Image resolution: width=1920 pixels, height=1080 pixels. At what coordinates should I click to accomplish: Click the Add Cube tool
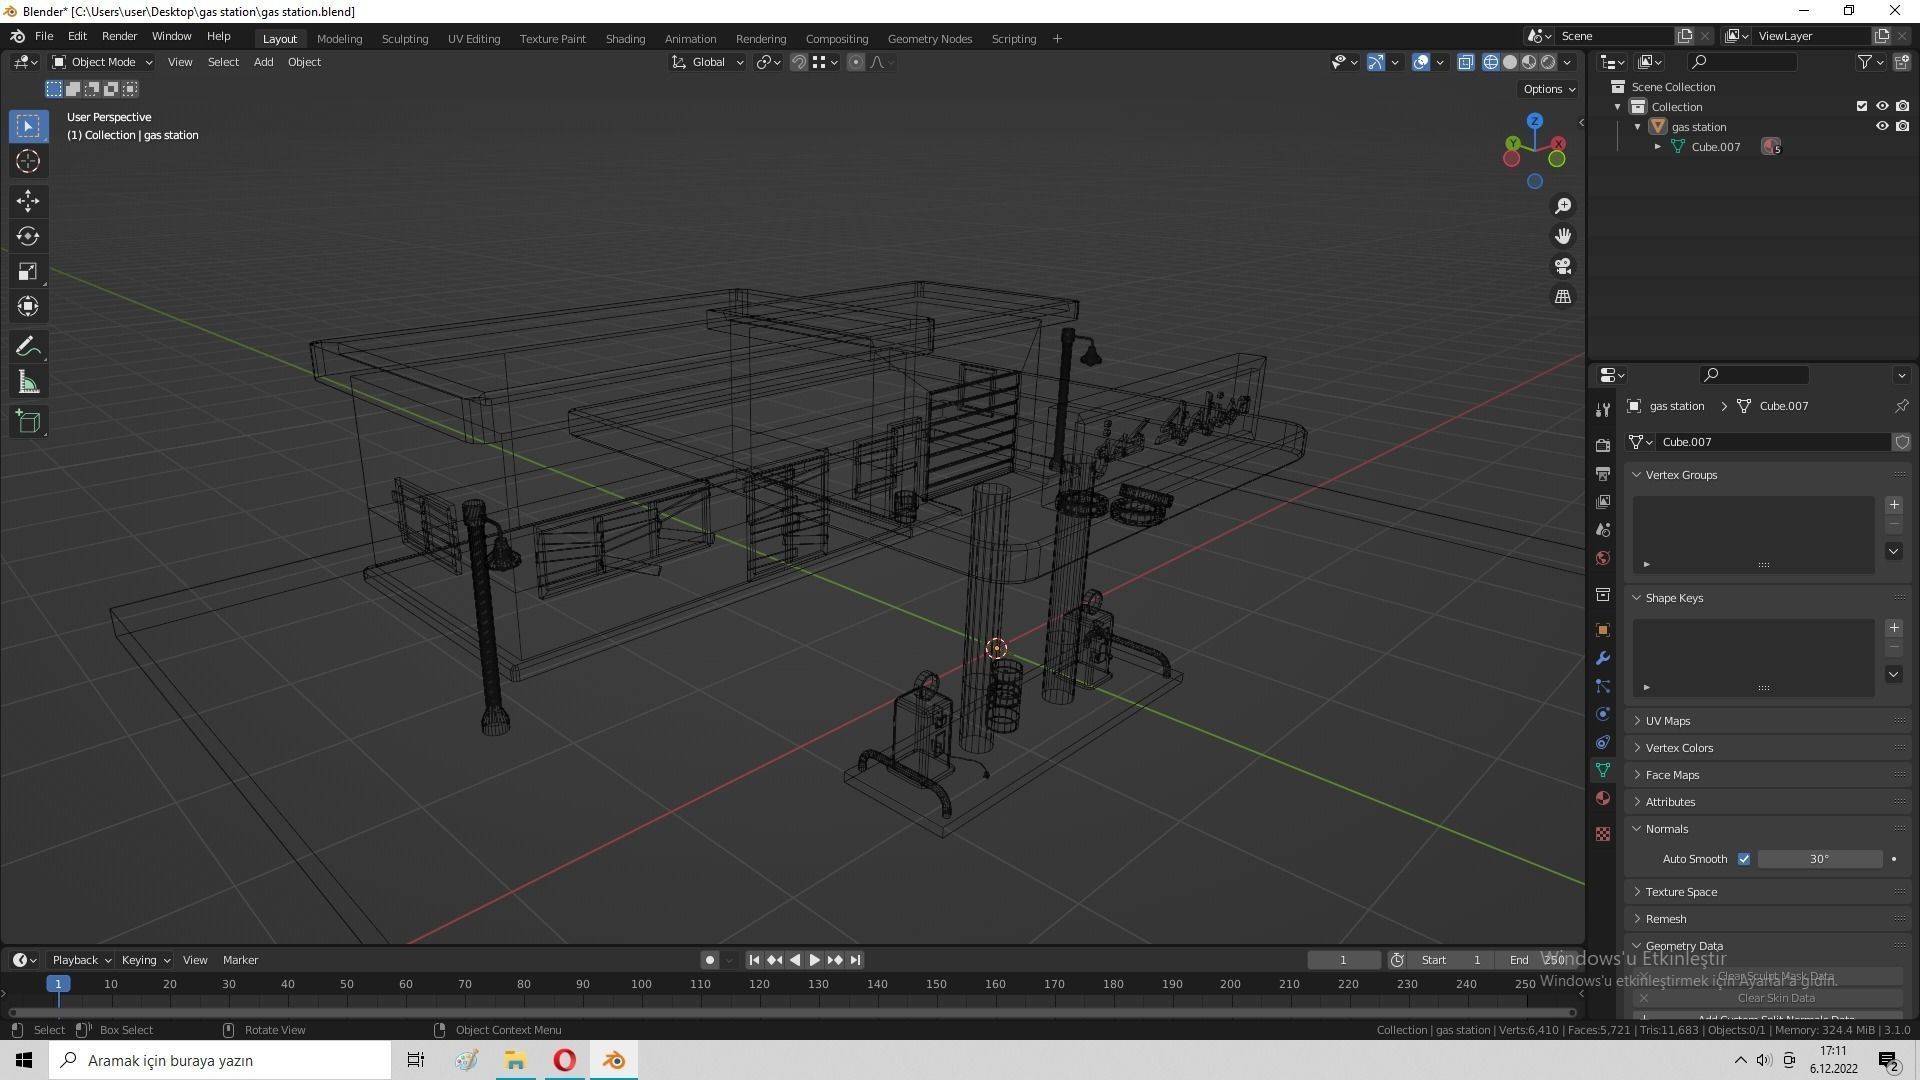27,422
